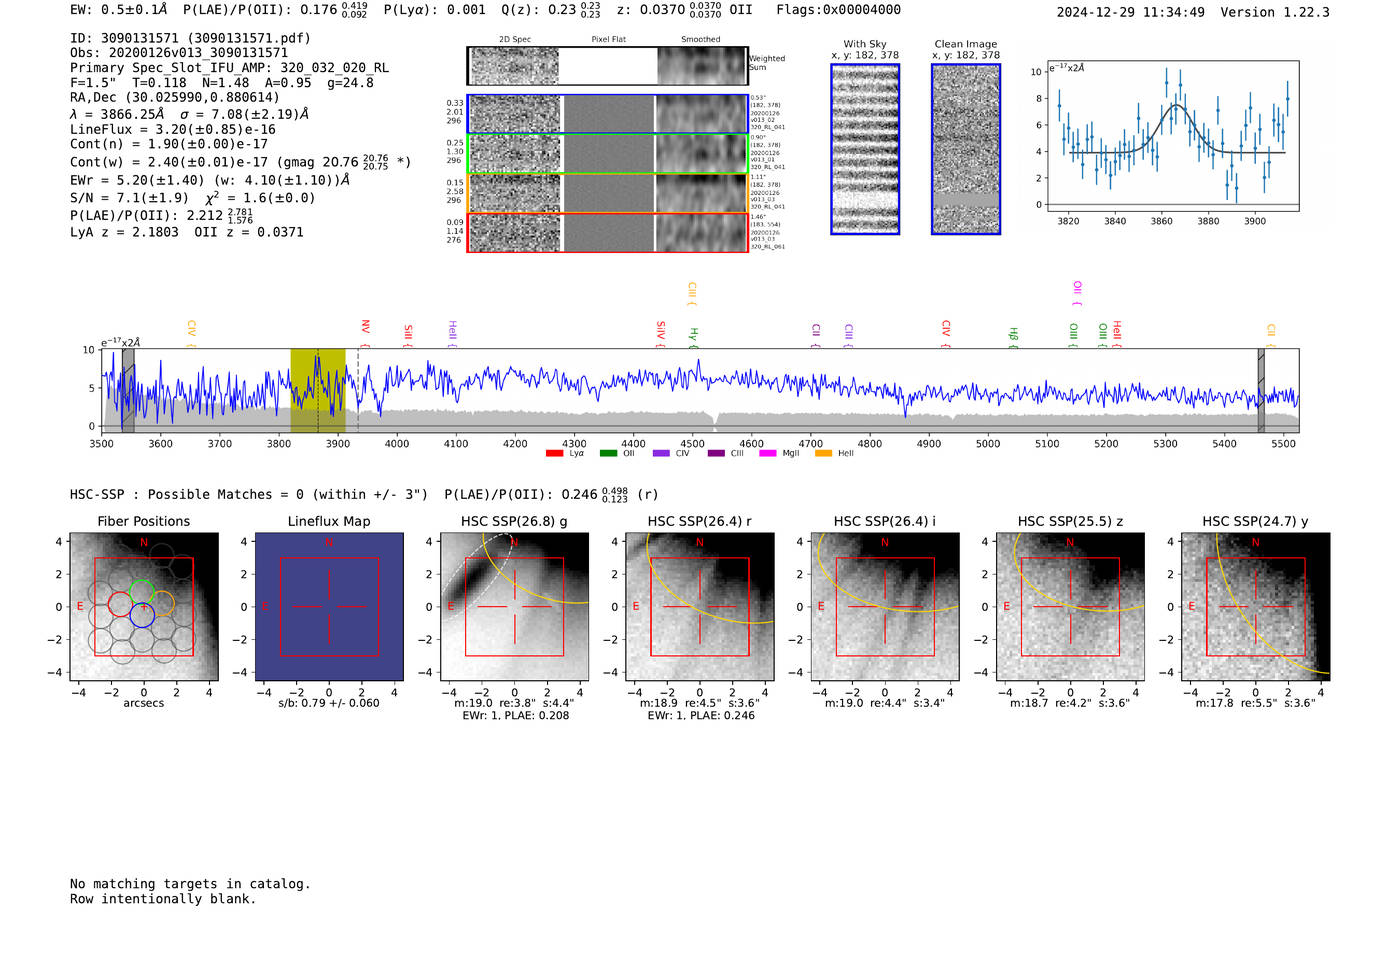Open the With Sky cutout image

point(865,149)
